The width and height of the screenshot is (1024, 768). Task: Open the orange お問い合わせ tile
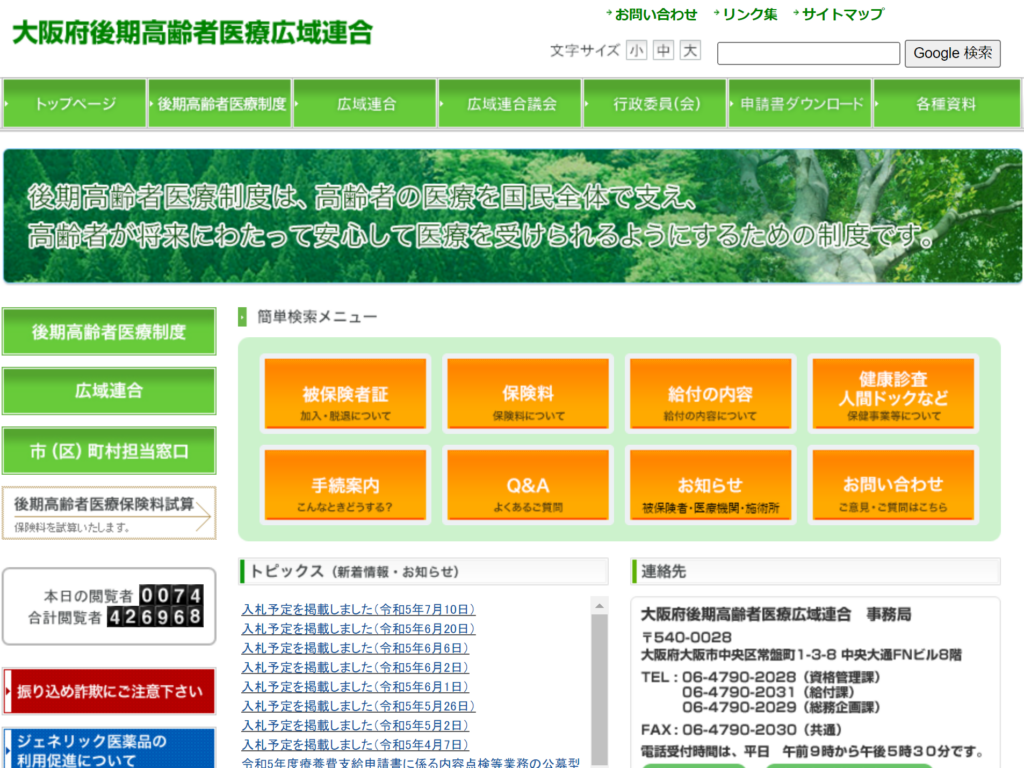(893, 485)
